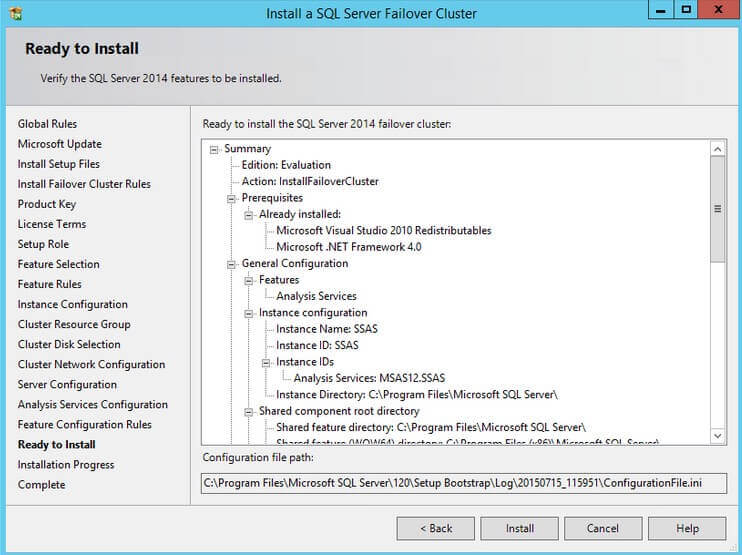
Task: Open Help for this page
Action: coord(687,528)
